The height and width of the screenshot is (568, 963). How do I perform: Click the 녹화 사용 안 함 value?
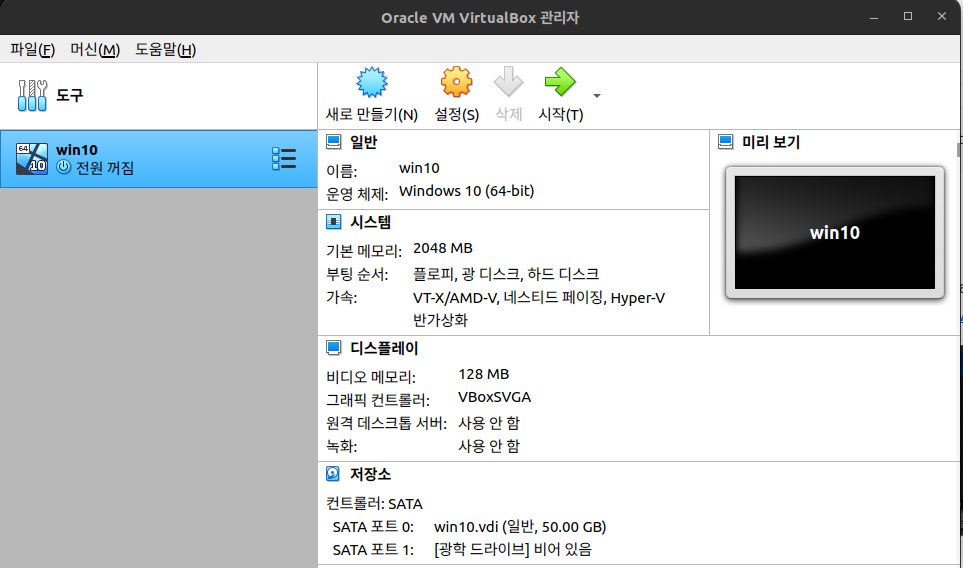pyautogui.click(x=489, y=446)
